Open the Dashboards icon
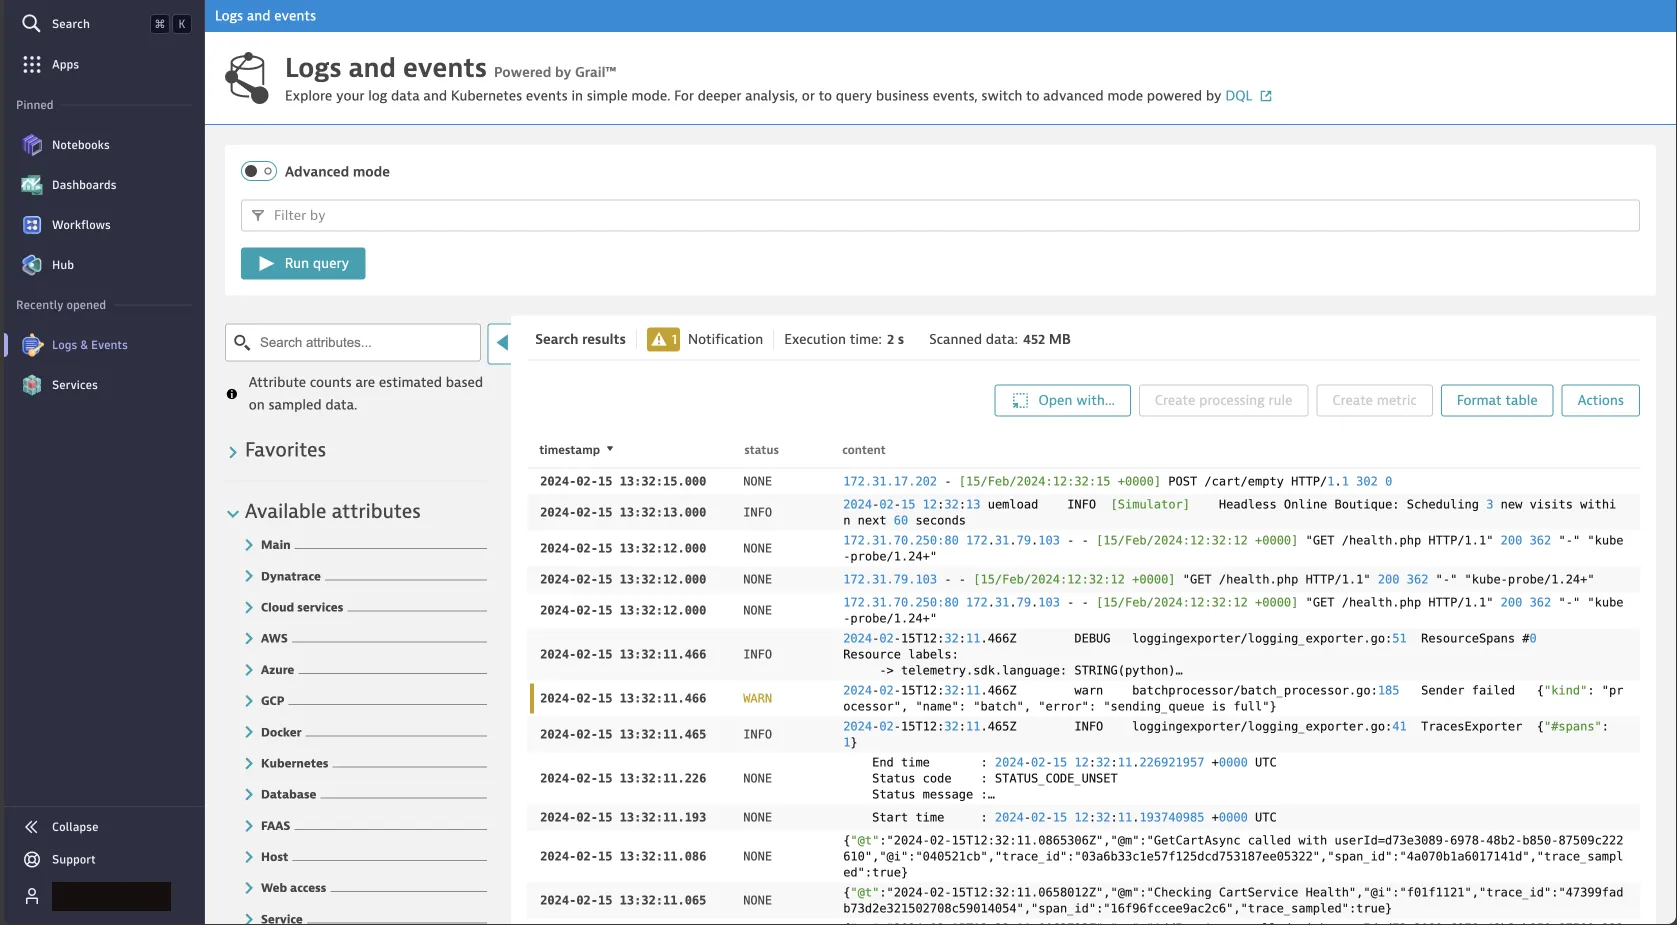 32,185
